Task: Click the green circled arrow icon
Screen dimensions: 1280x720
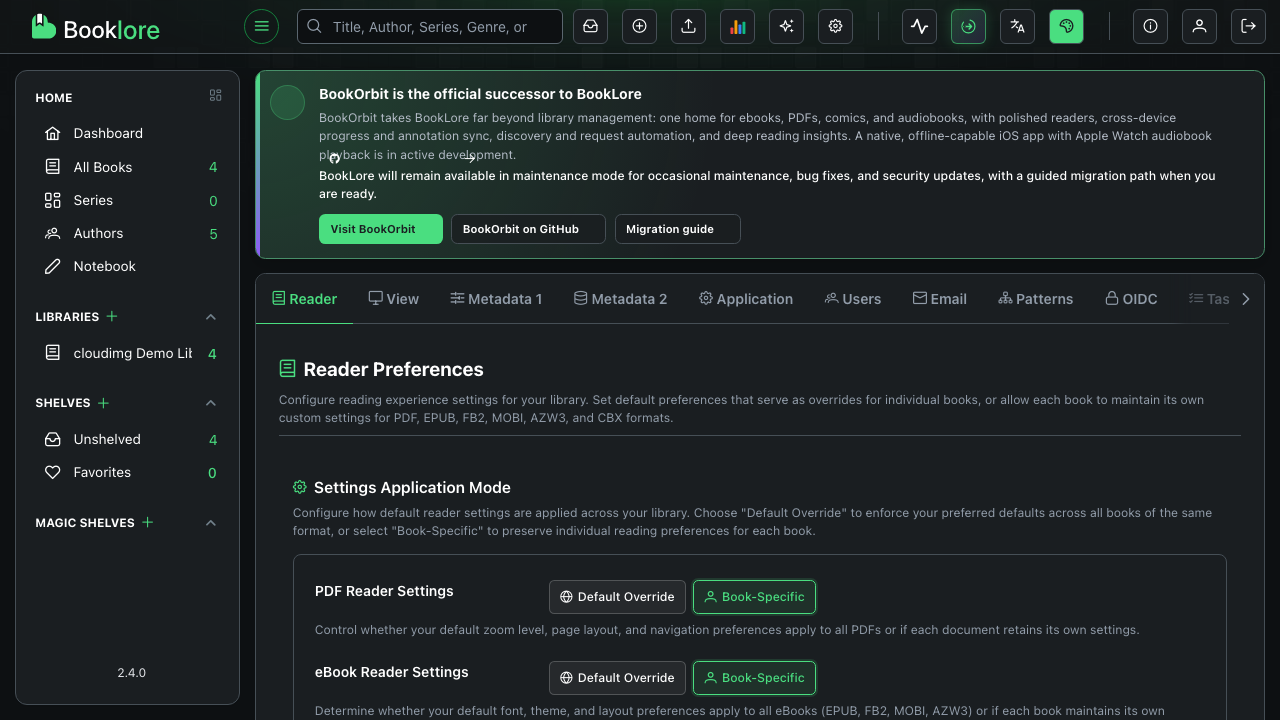Action: tap(968, 26)
